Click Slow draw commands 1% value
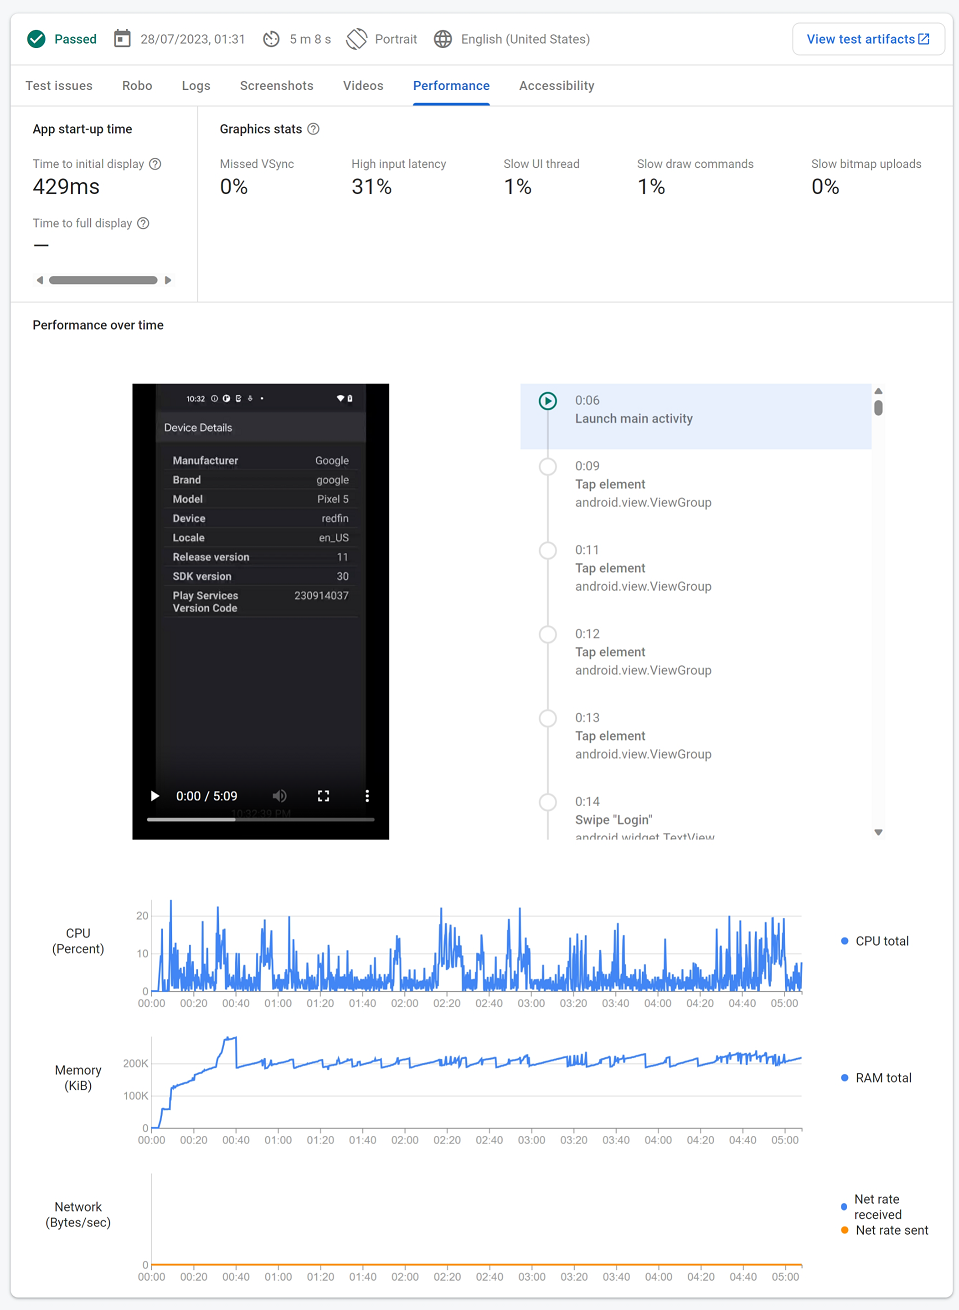 point(651,187)
